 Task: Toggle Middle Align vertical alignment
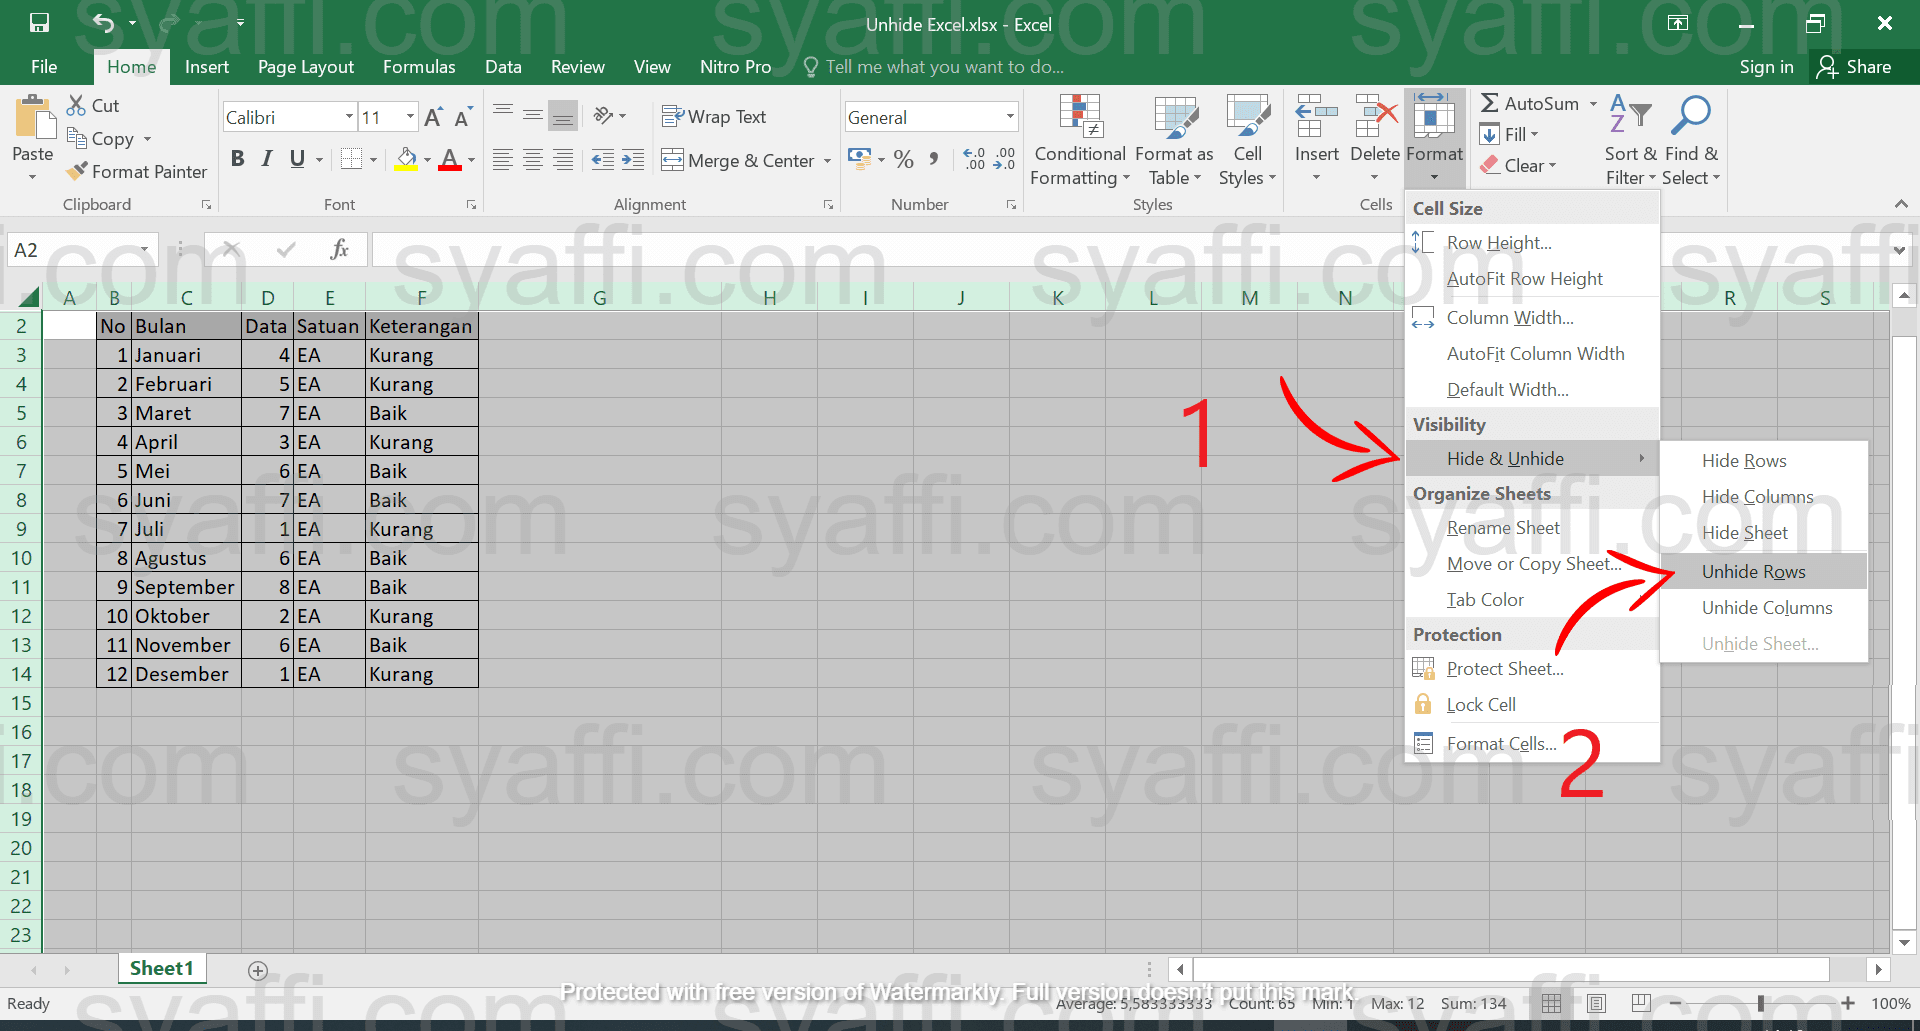pyautogui.click(x=533, y=116)
